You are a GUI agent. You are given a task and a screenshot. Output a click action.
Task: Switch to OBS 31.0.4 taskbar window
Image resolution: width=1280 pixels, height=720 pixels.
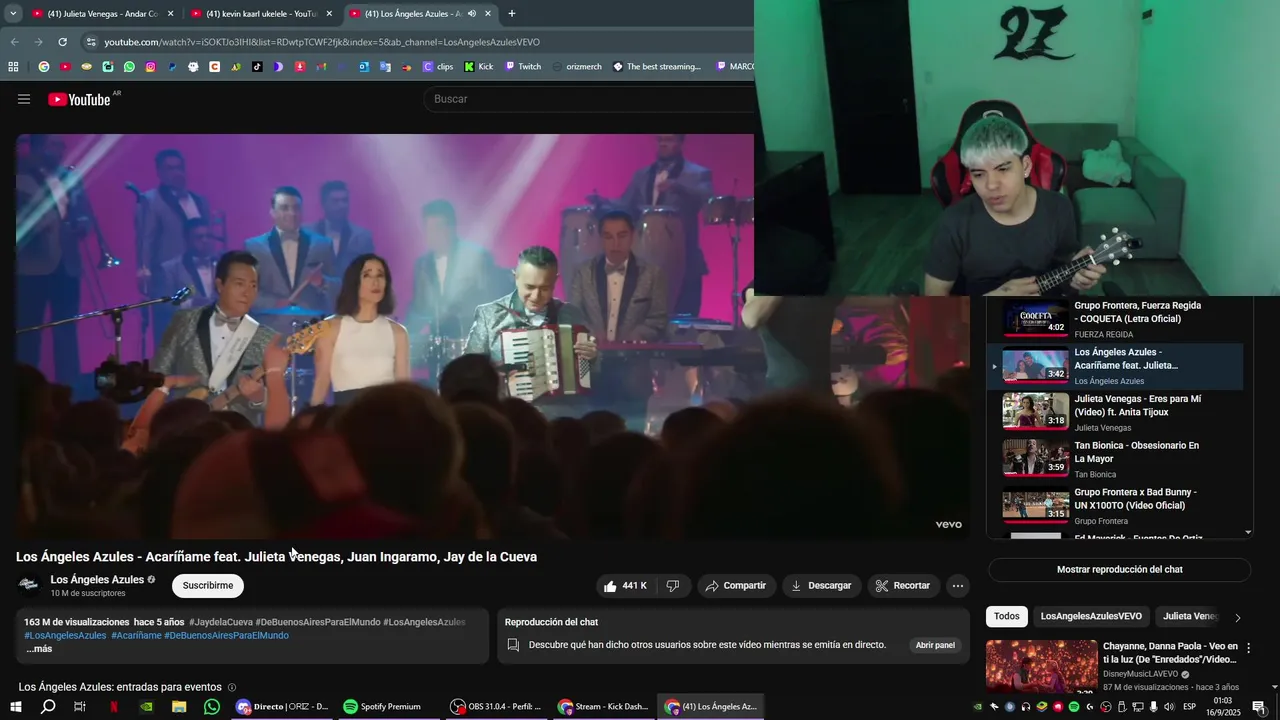pos(496,707)
